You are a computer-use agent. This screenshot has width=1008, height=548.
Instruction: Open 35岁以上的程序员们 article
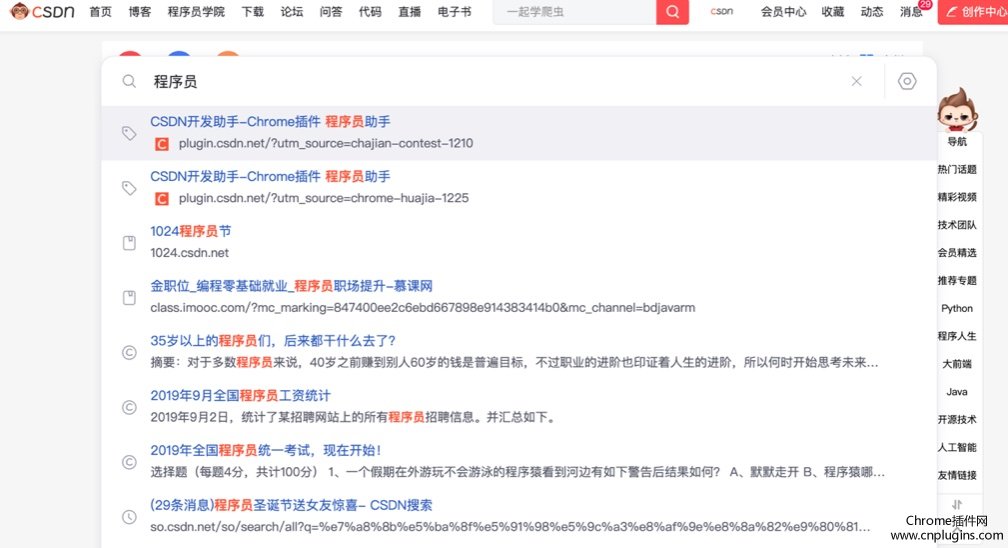coord(273,340)
